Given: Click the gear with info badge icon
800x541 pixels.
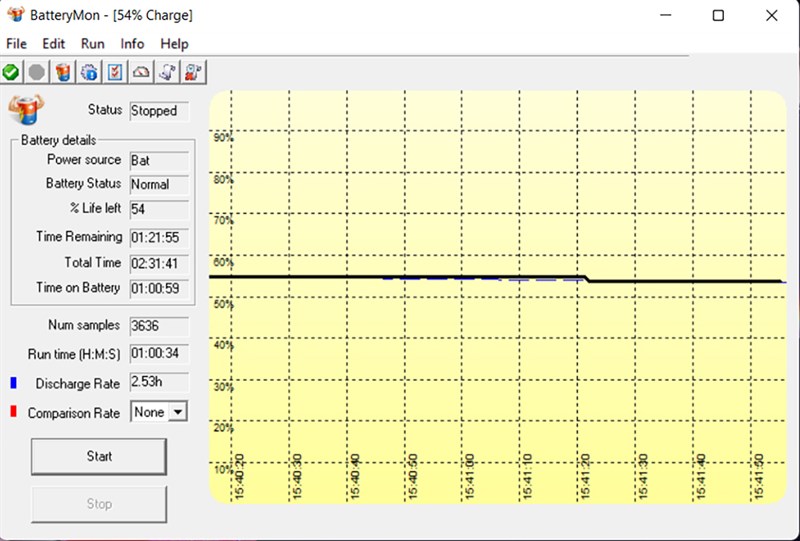Looking at the screenshot, I should [x=89, y=72].
